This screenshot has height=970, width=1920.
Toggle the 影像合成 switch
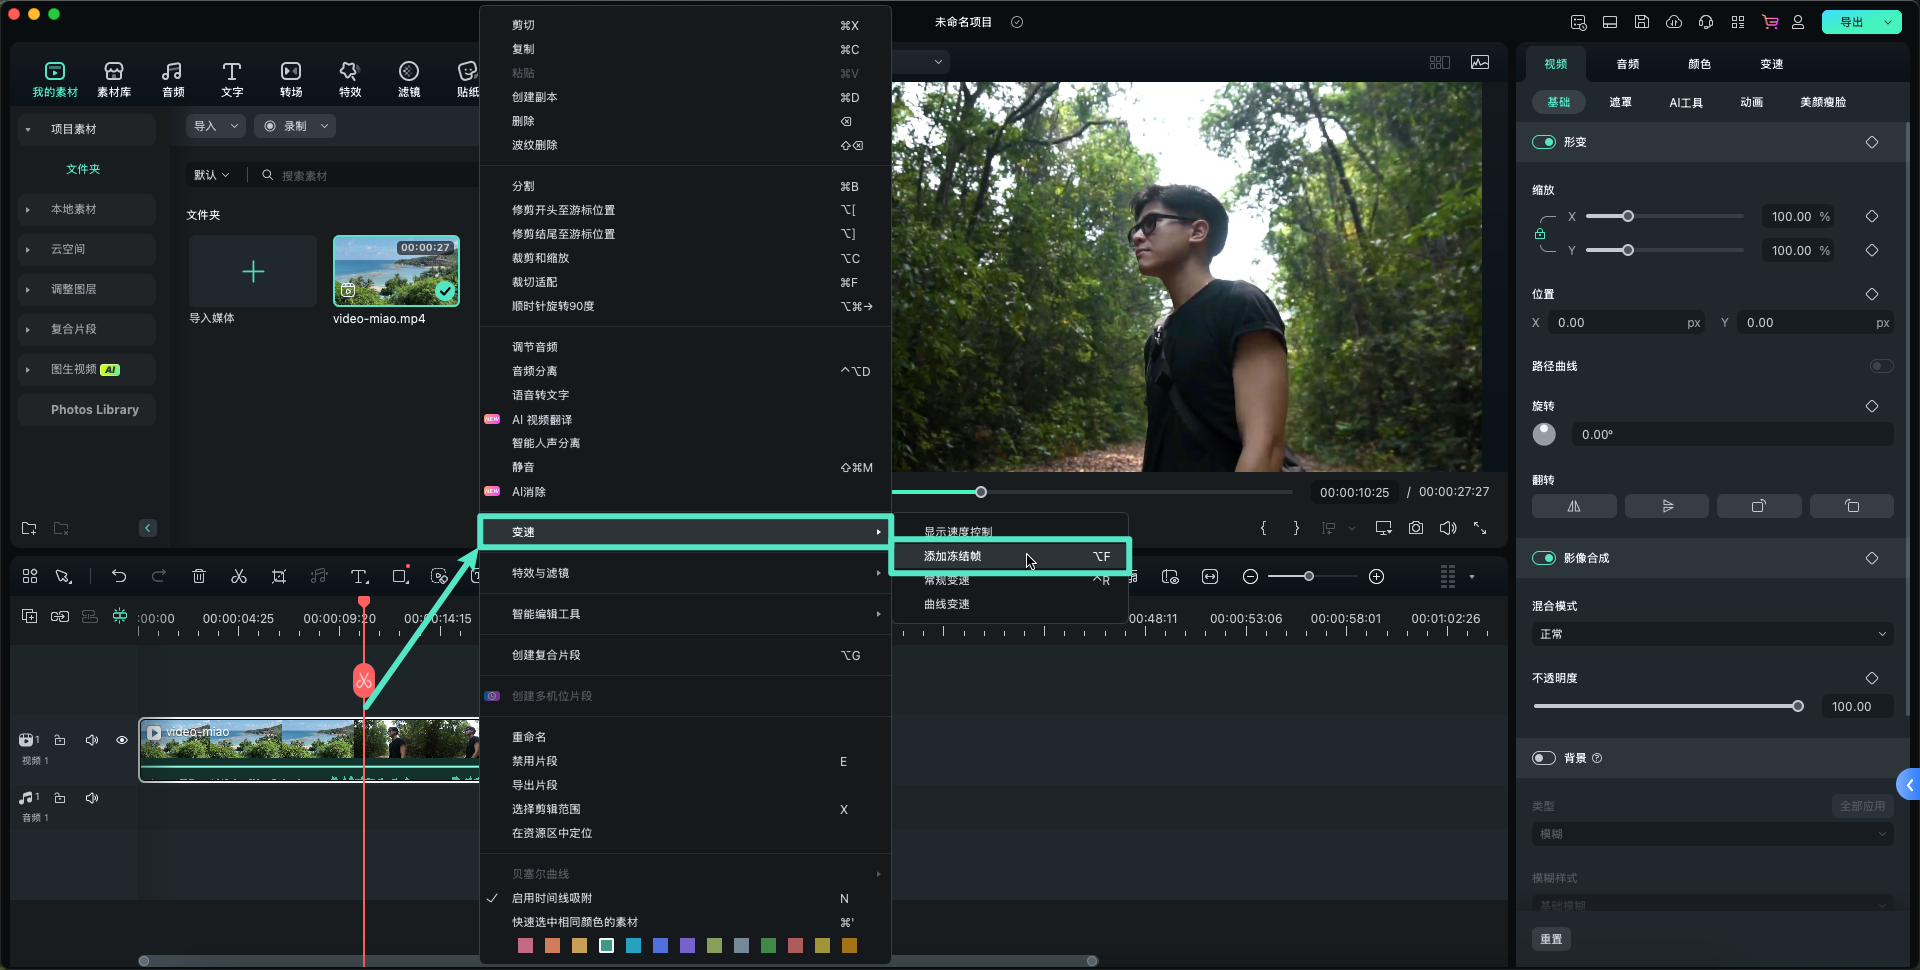click(x=1544, y=558)
